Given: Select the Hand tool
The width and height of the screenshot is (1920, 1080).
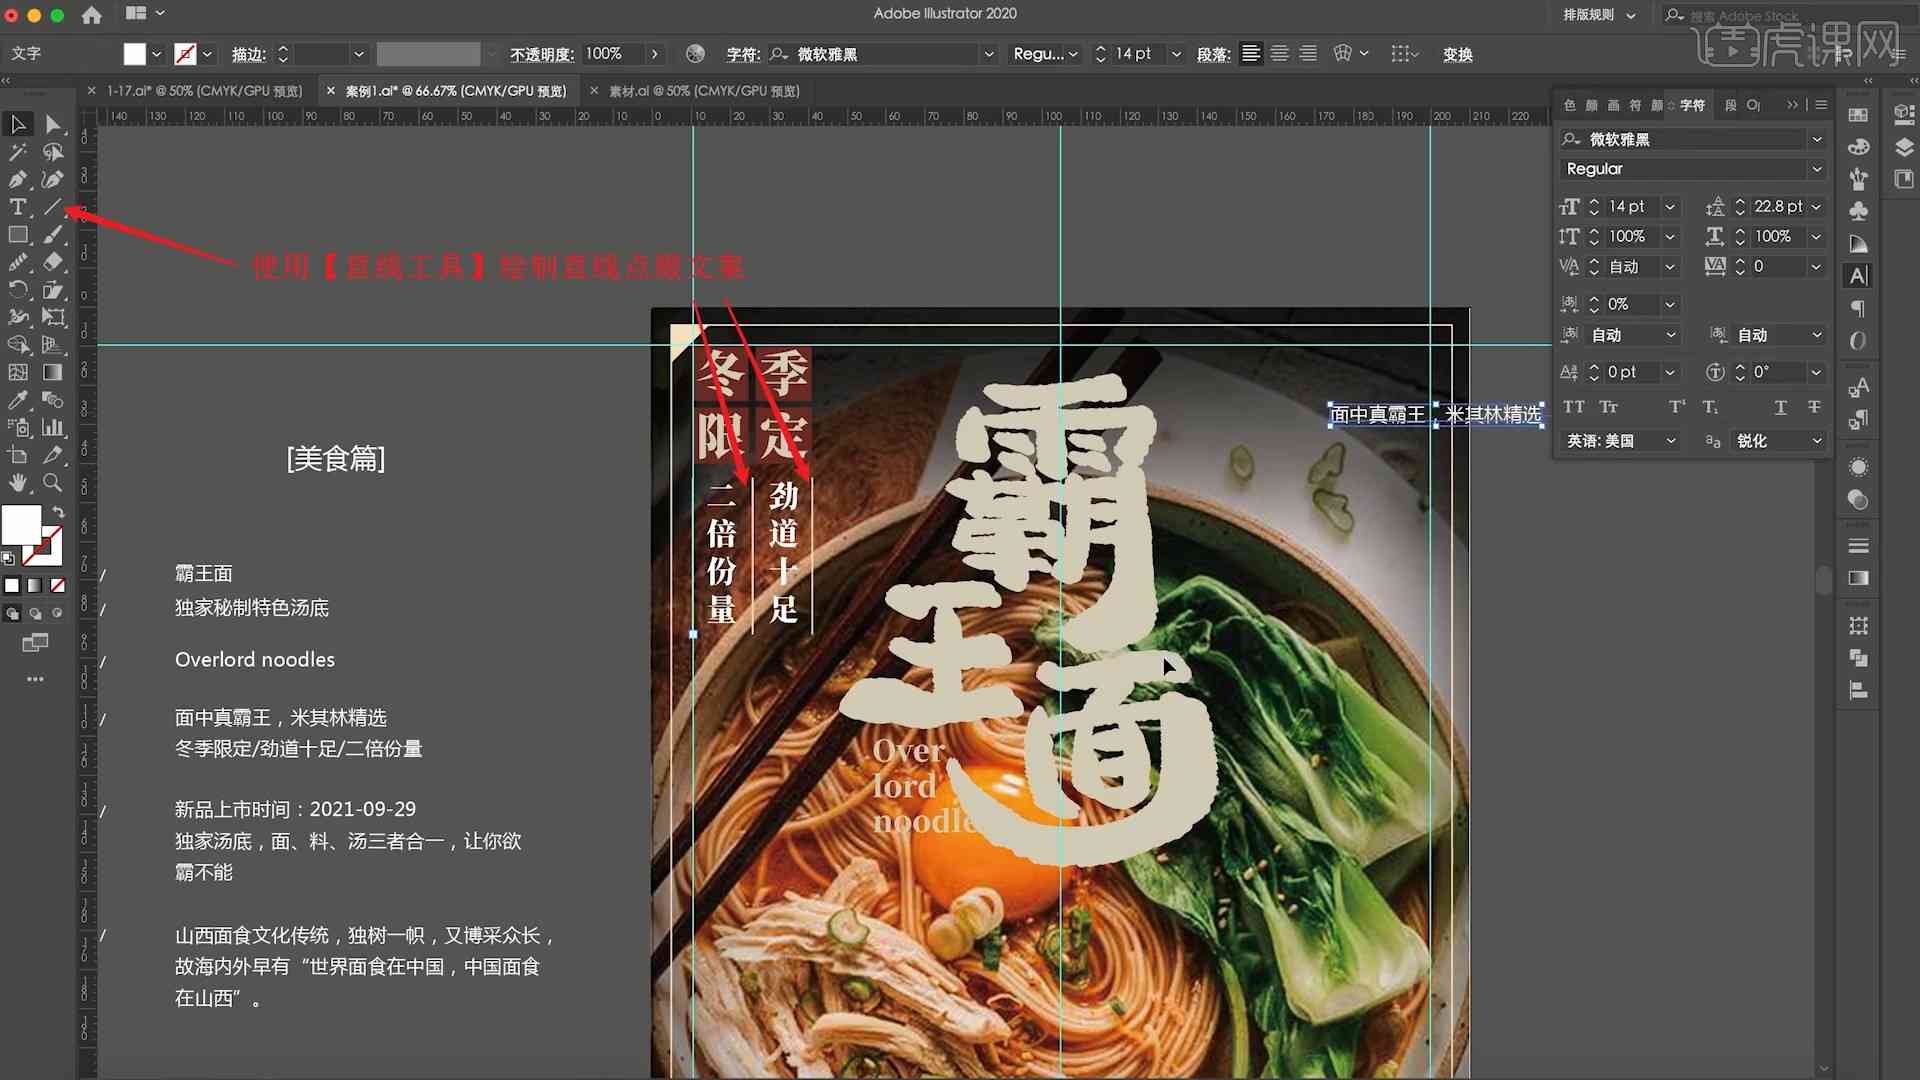Looking at the screenshot, I should tap(18, 483).
